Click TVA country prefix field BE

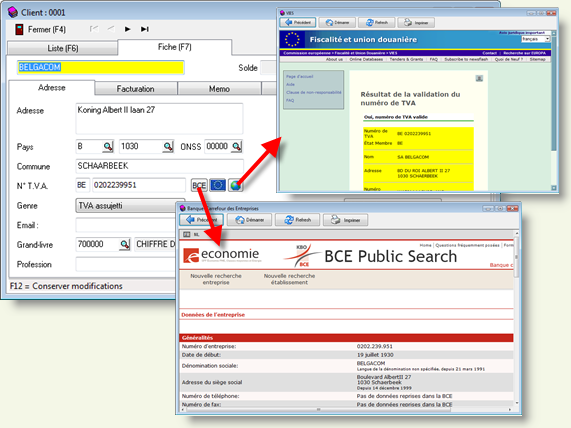pyautogui.click(x=82, y=185)
